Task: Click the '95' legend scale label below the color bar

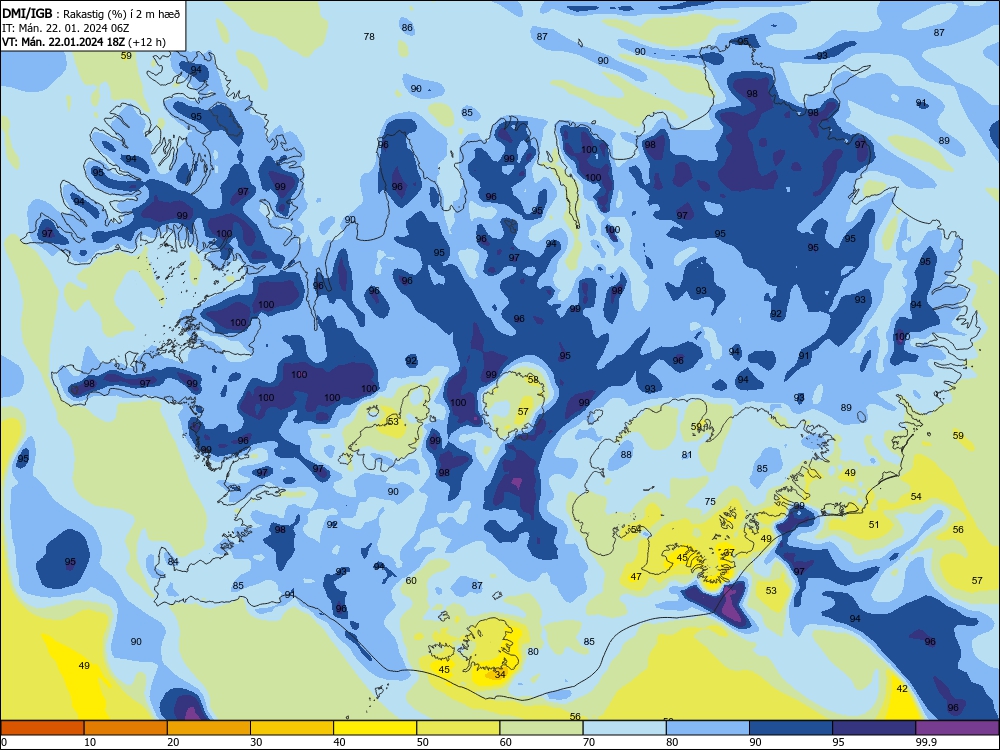Action: click(x=838, y=742)
